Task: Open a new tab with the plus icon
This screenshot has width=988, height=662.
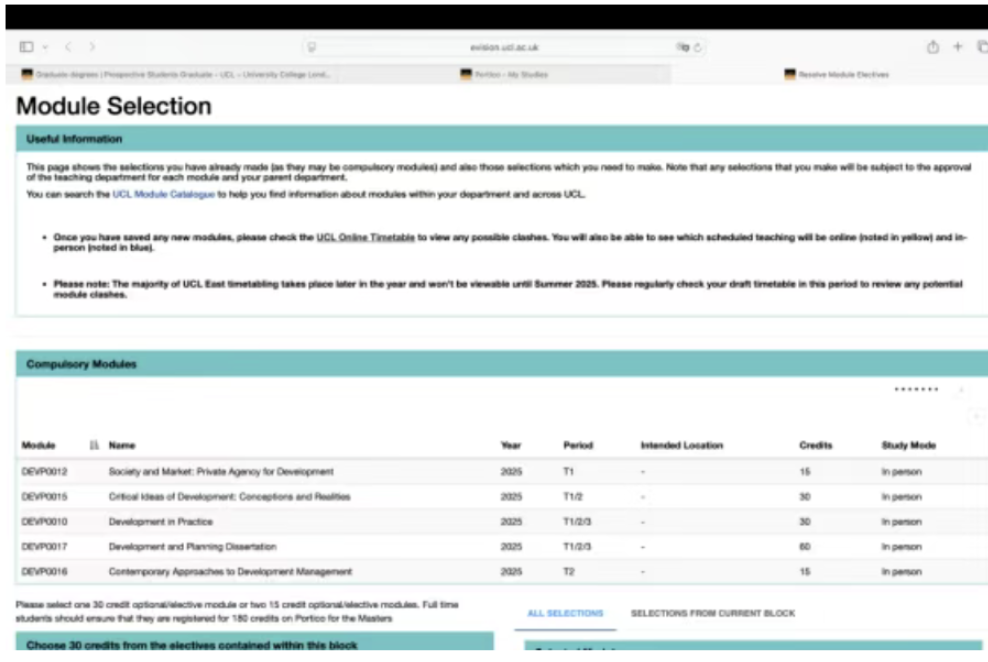Action: [x=957, y=47]
